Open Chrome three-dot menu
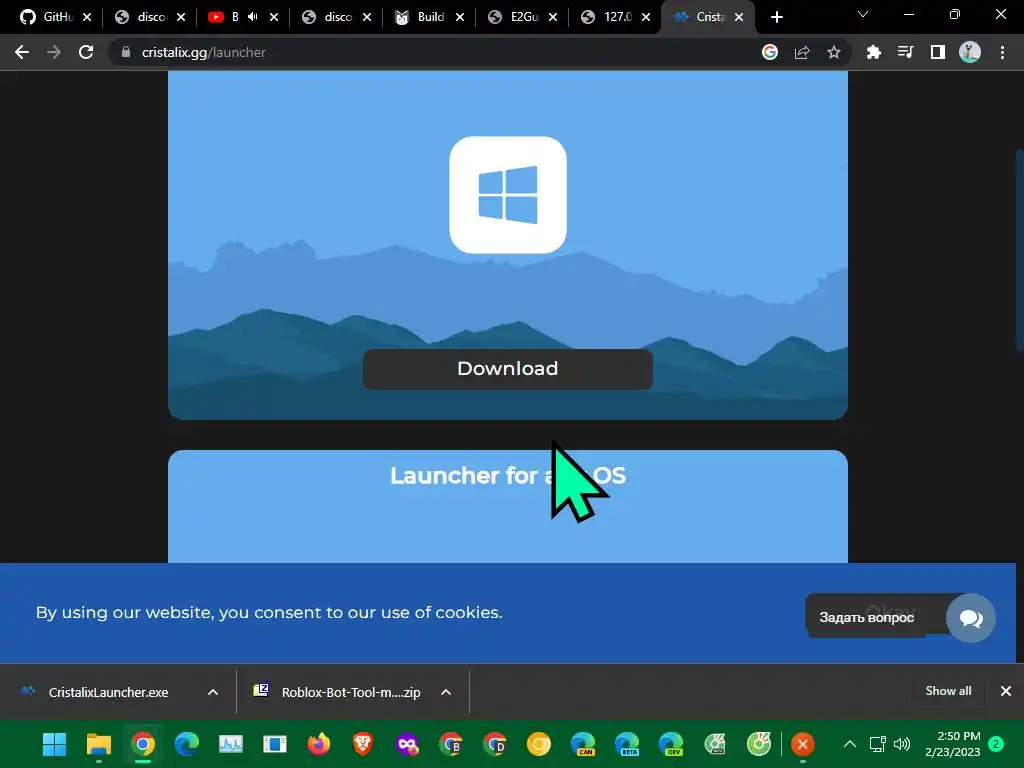 (x=1002, y=52)
